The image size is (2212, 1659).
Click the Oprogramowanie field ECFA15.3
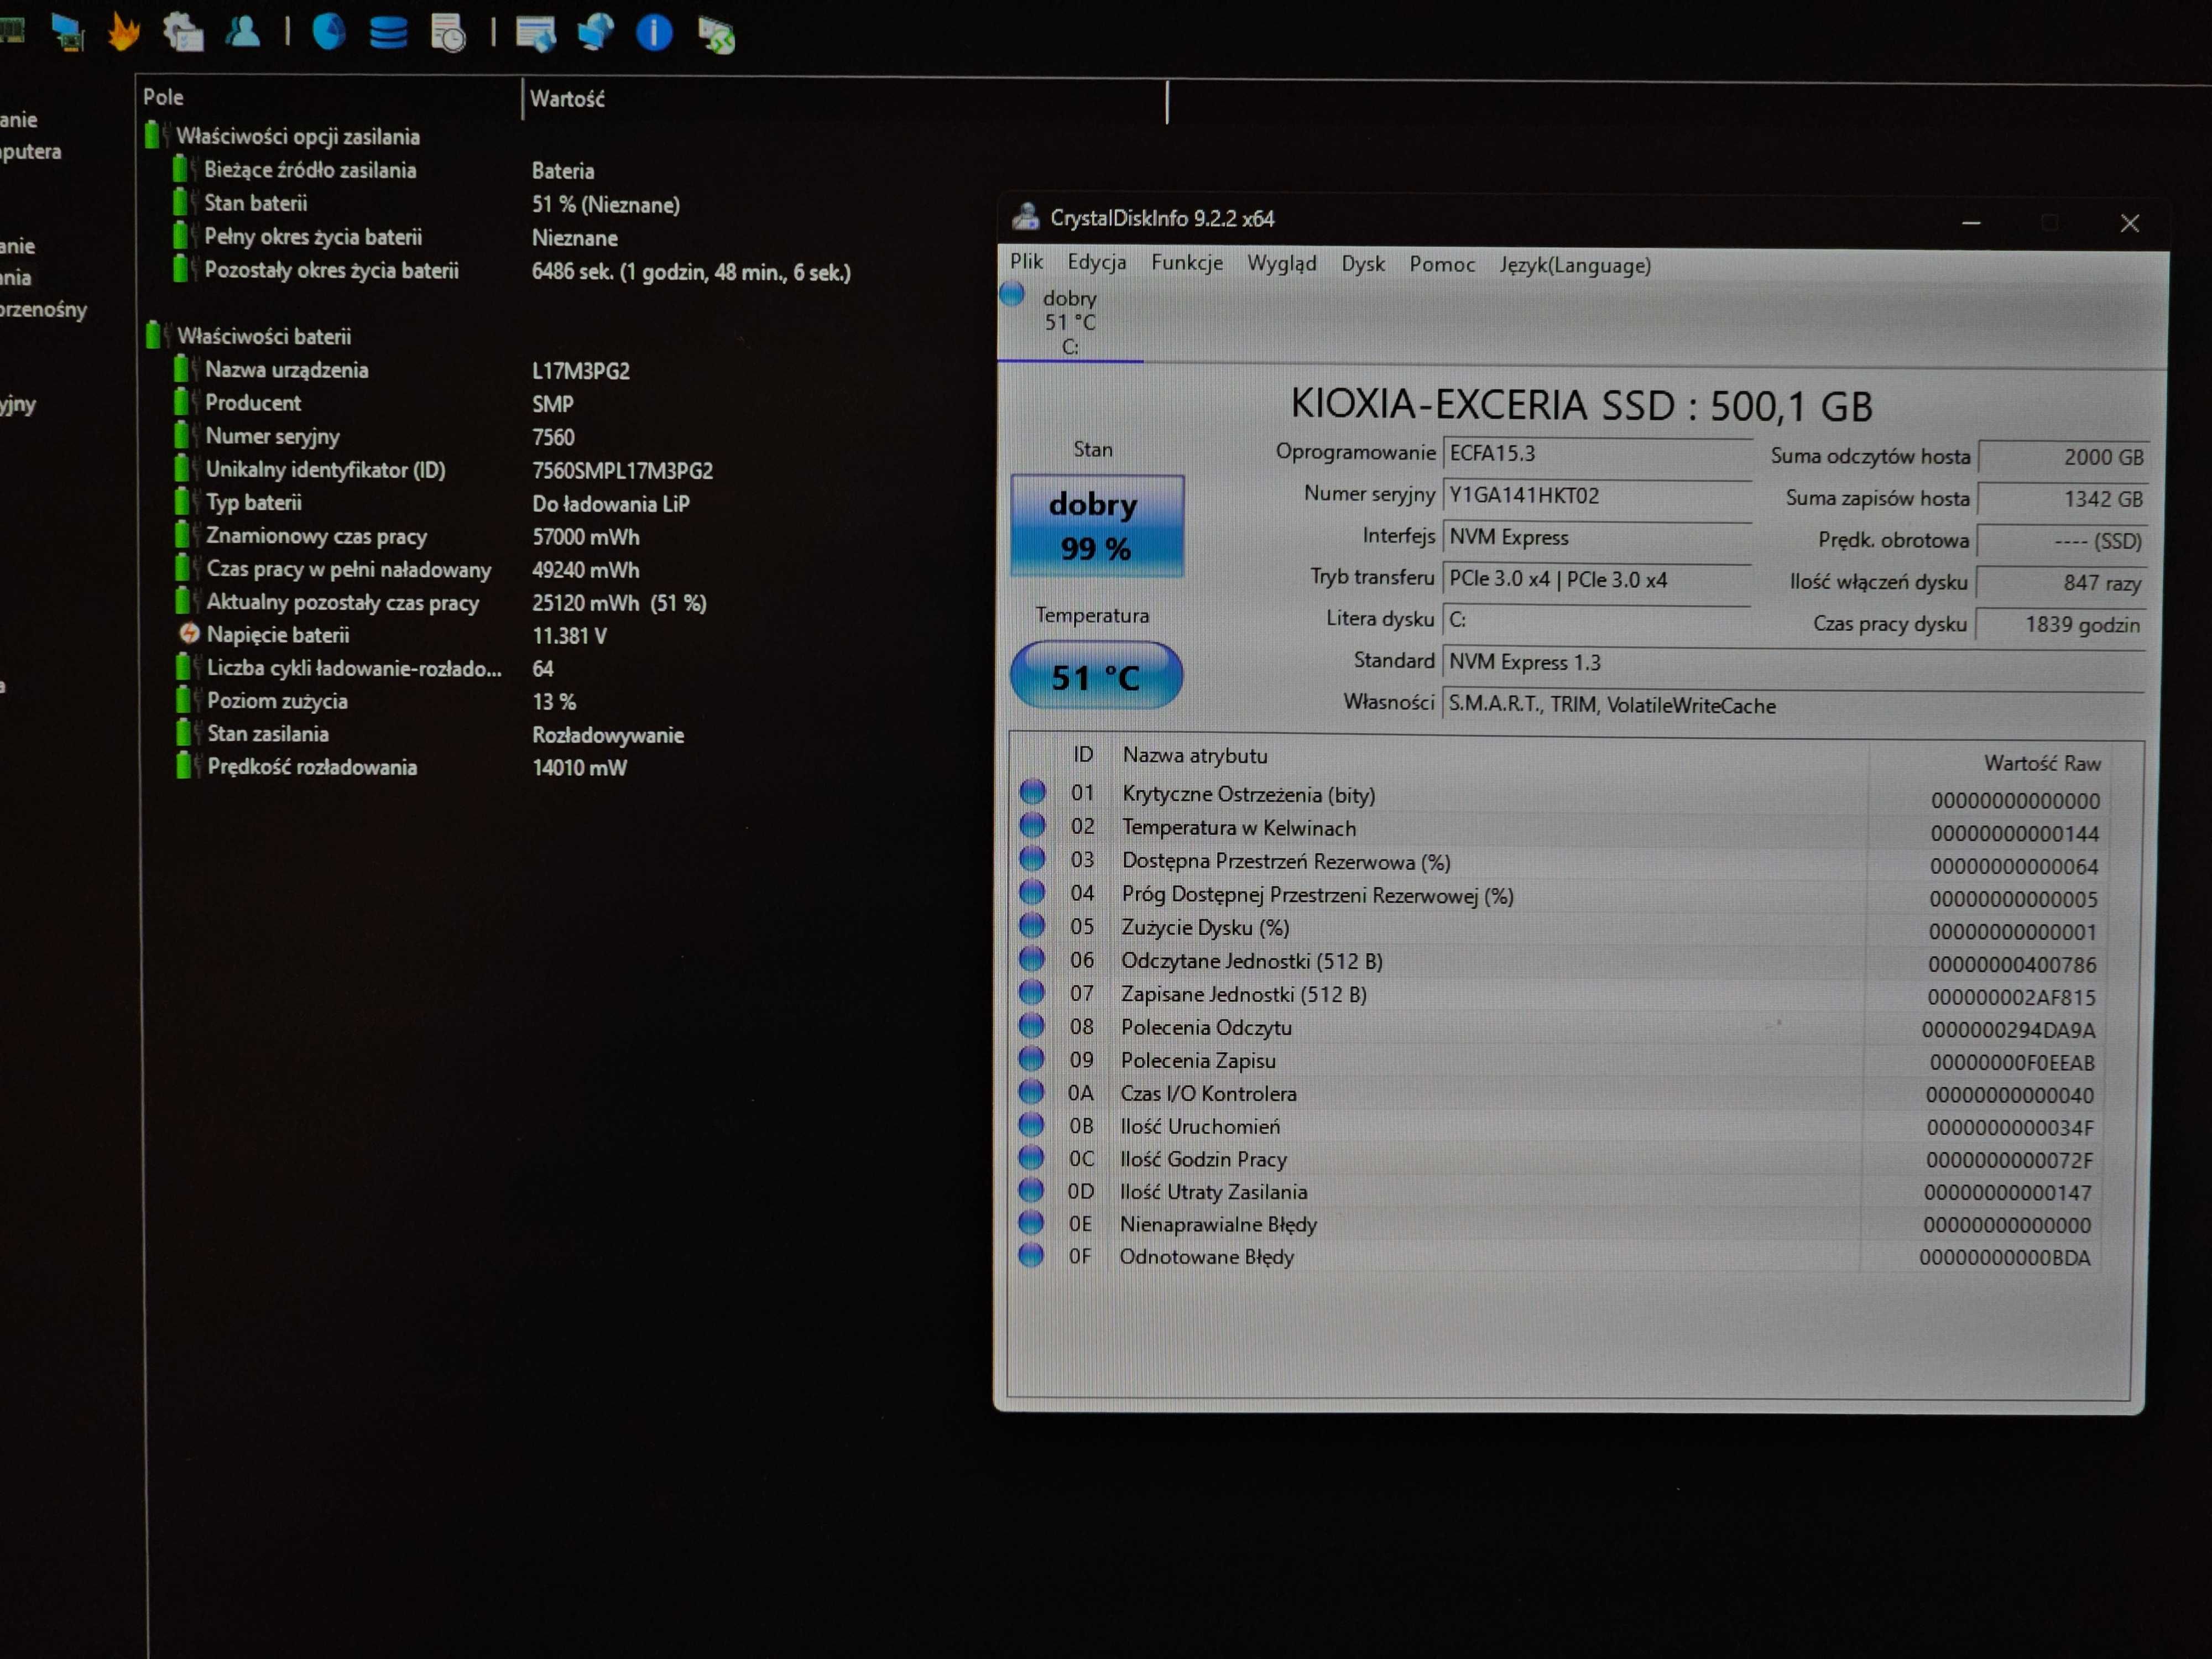pos(1596,453)
